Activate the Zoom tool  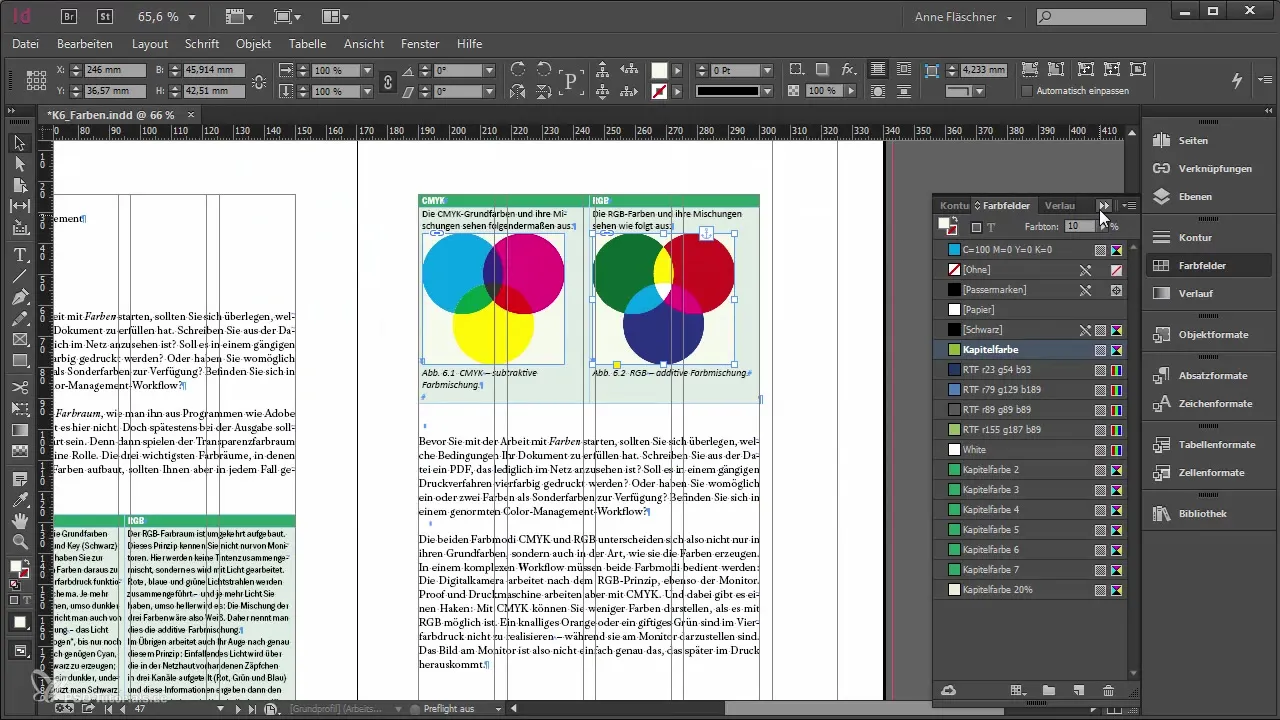[x=19, y=541]
